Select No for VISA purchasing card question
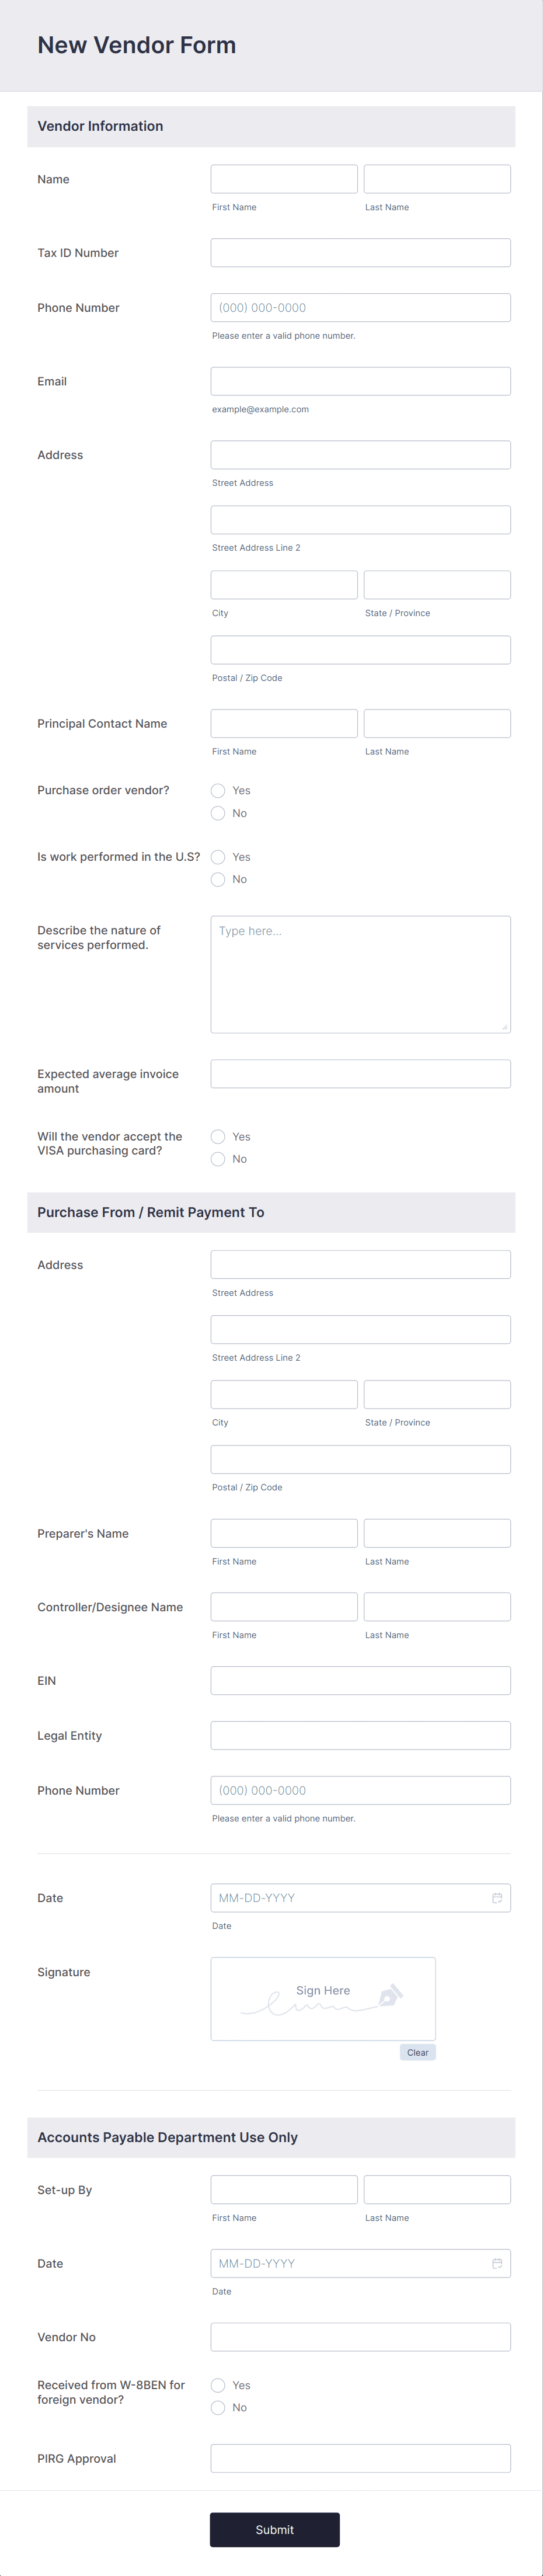543x2576 pixels. (218, 1159)
